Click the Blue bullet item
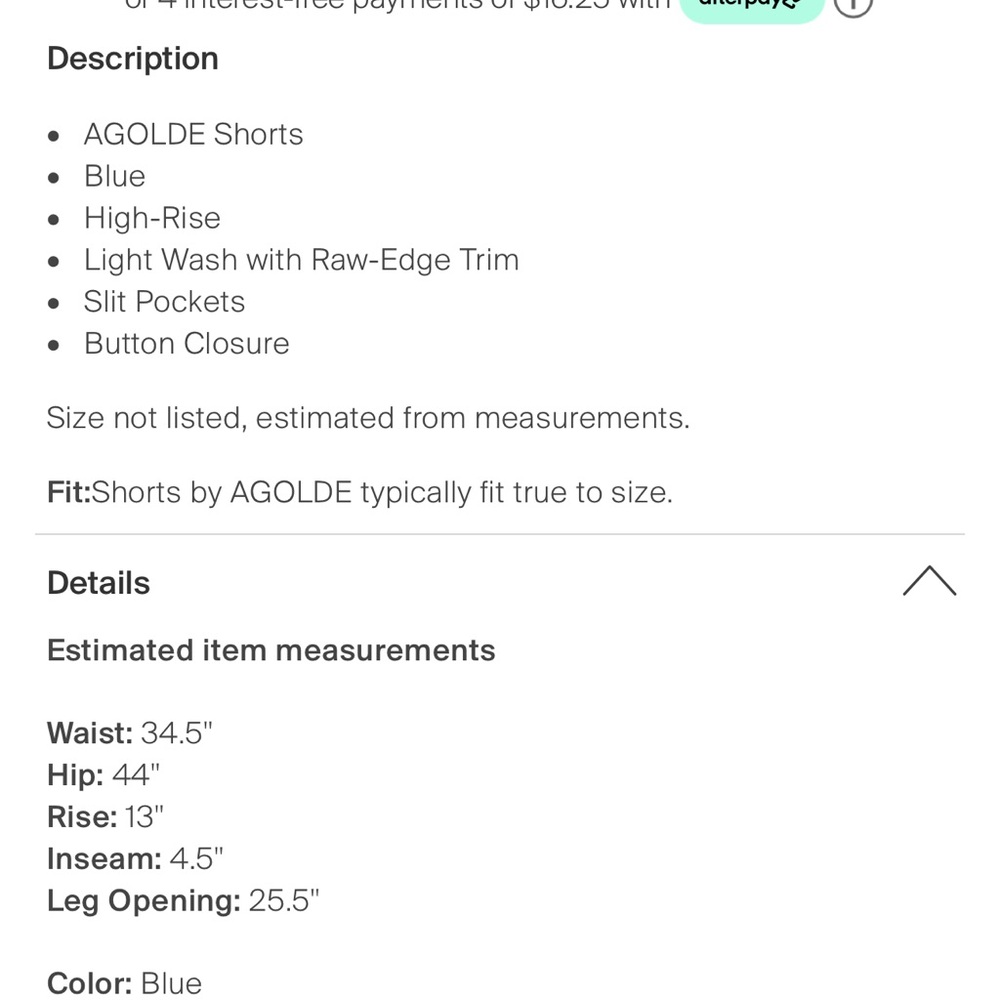 (x=115, y=176)
